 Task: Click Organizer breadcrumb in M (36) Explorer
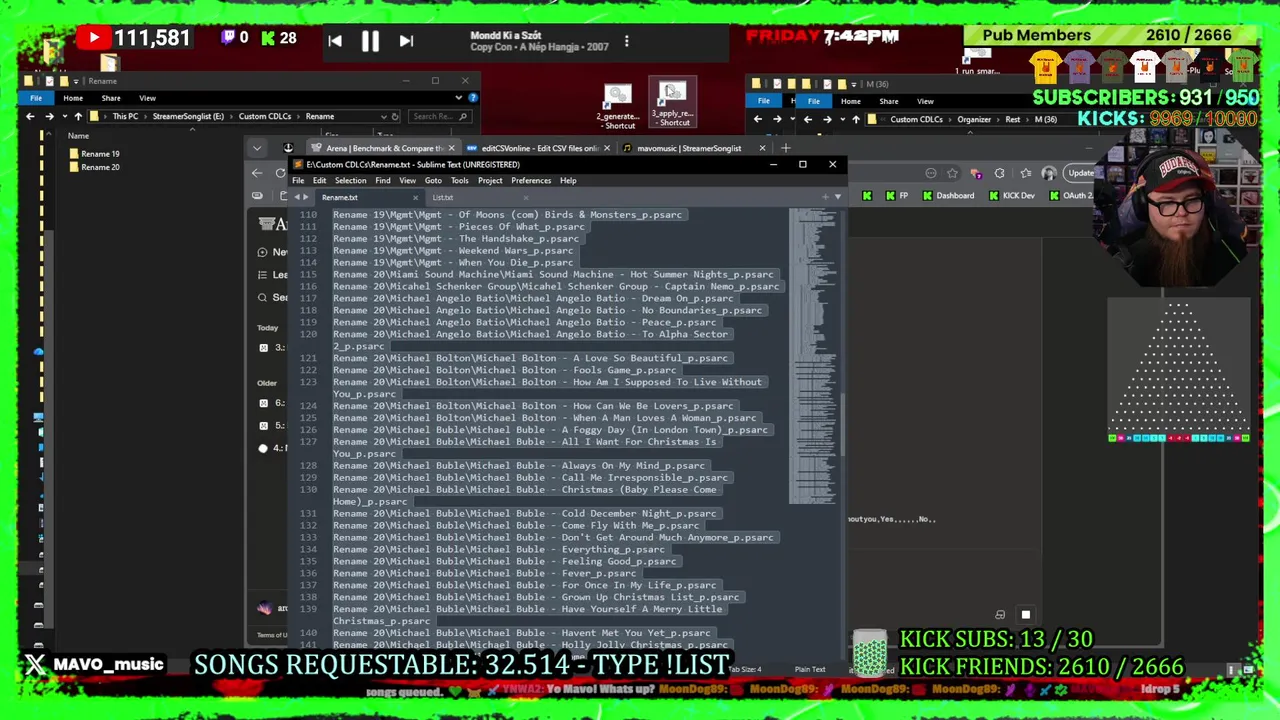pos(973,120)
